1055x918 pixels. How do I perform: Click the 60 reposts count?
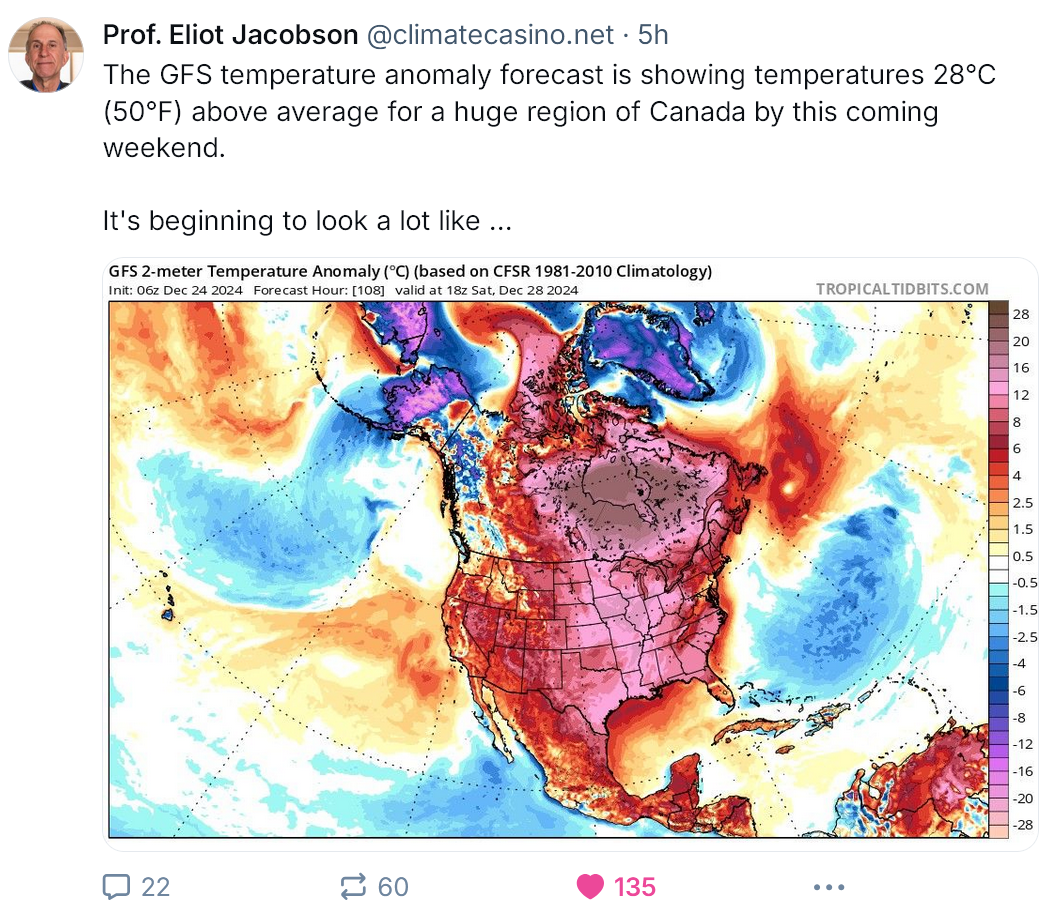tap(393, 887)
